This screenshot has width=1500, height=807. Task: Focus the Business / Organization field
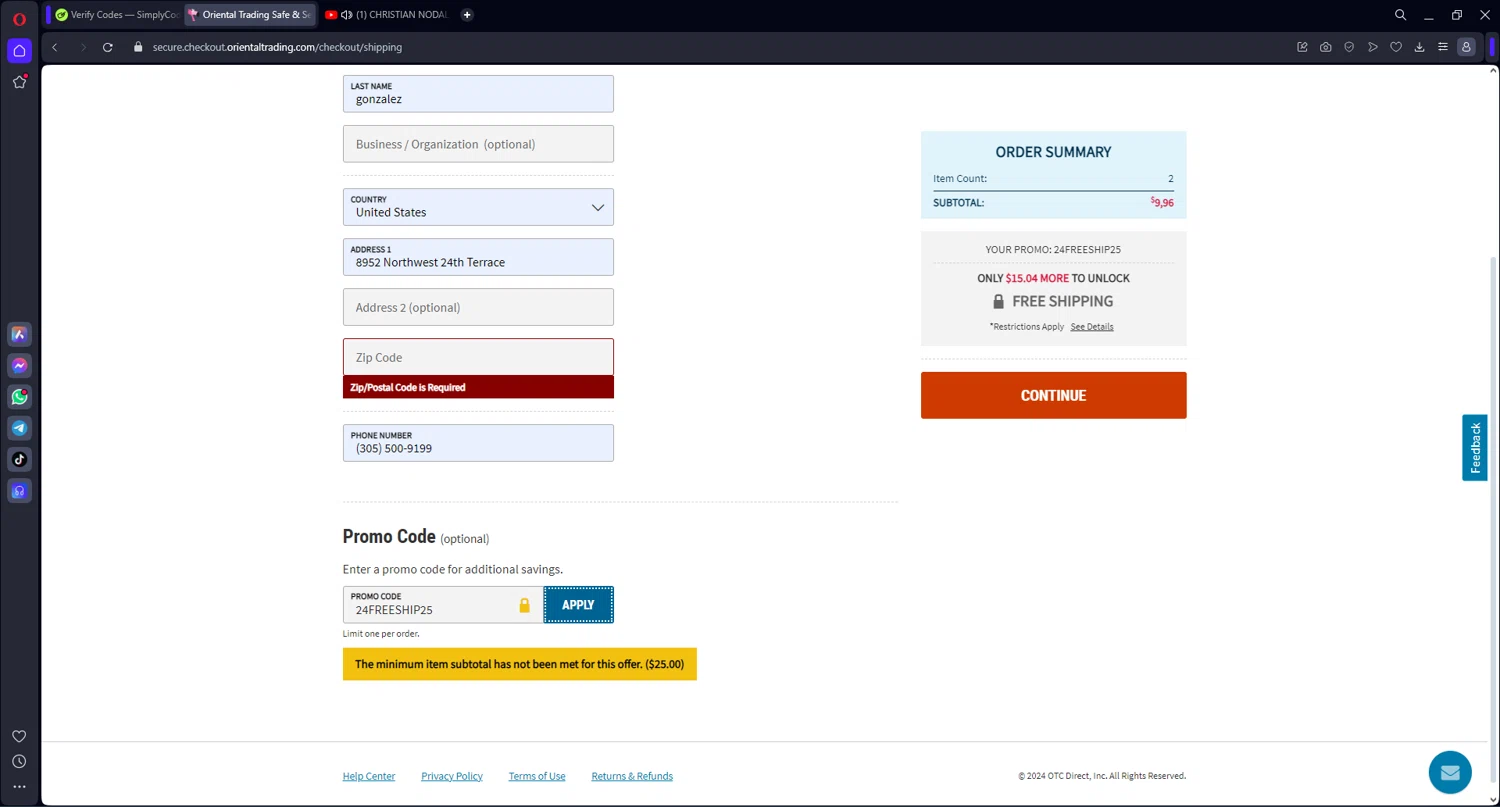coord(478,144)
